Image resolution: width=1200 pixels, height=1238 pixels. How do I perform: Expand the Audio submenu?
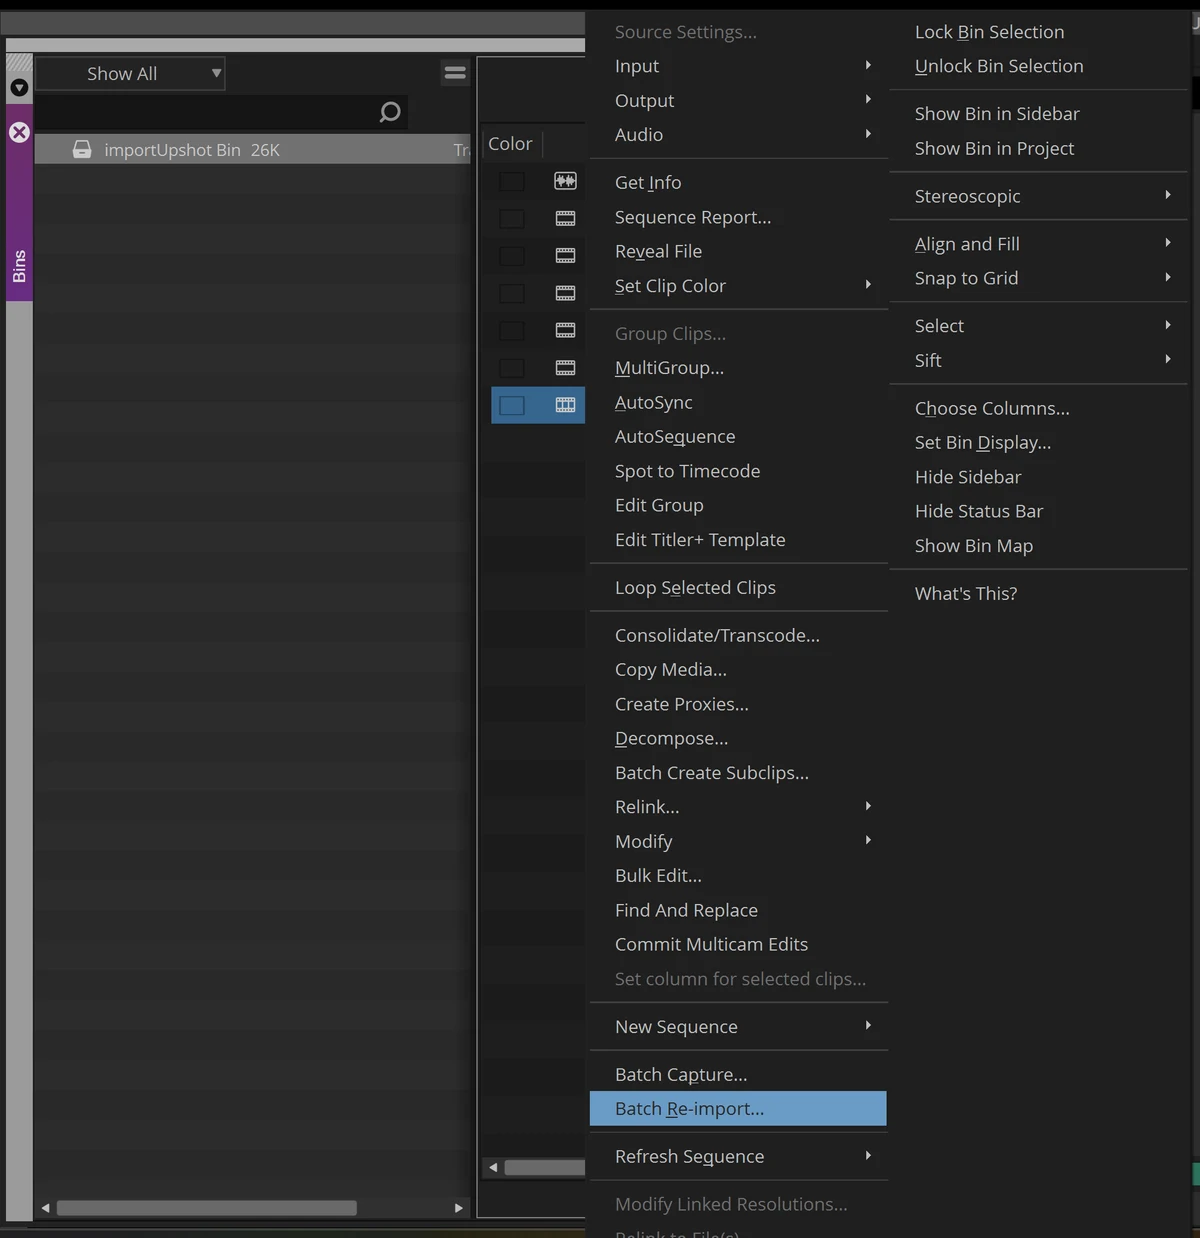coord(739,134)
